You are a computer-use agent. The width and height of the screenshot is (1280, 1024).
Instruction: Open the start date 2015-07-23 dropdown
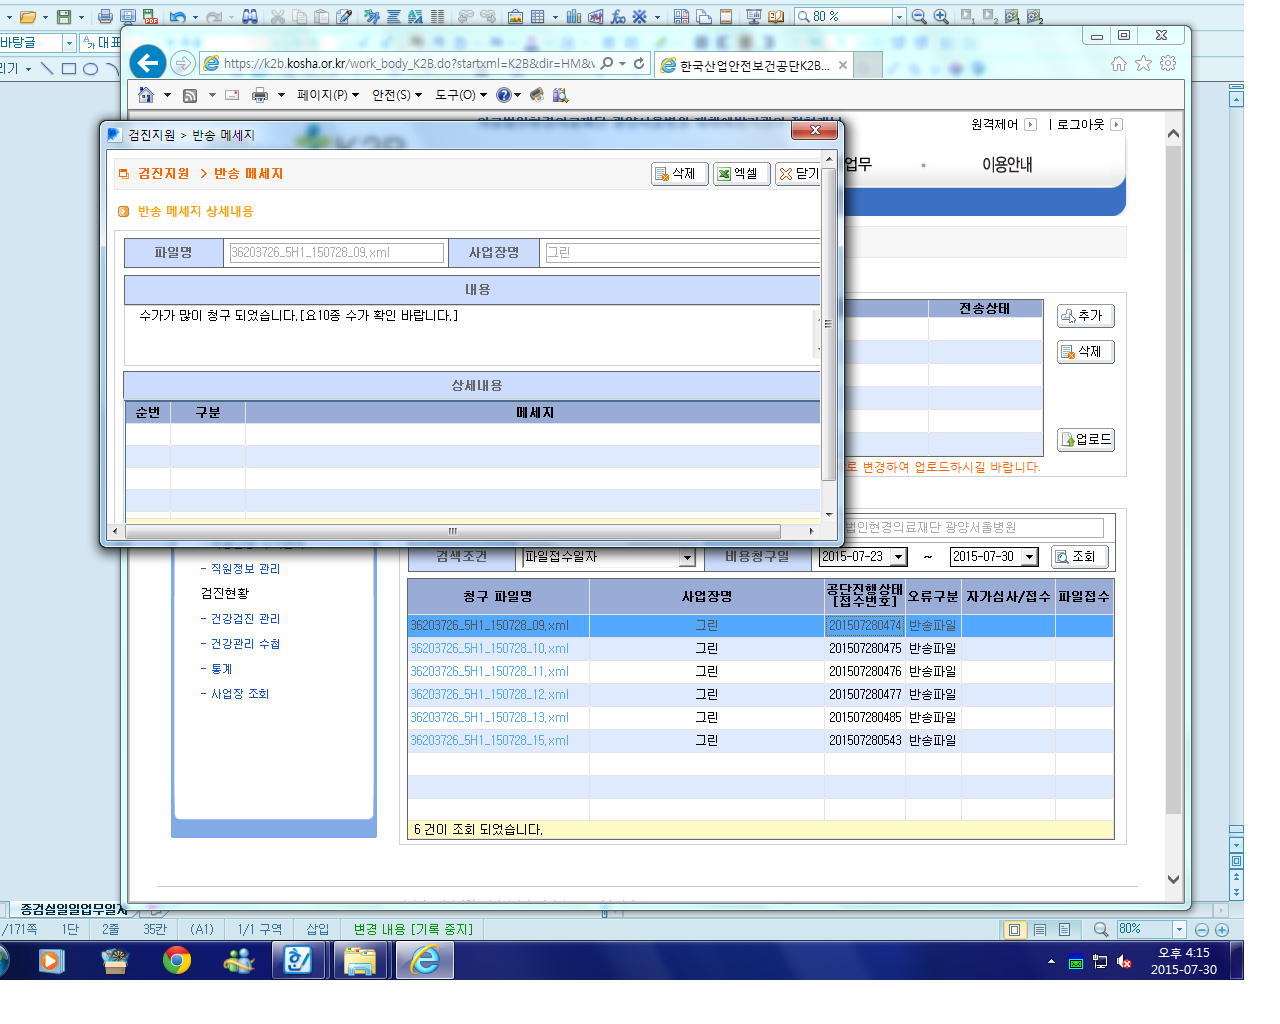[899, 557]
